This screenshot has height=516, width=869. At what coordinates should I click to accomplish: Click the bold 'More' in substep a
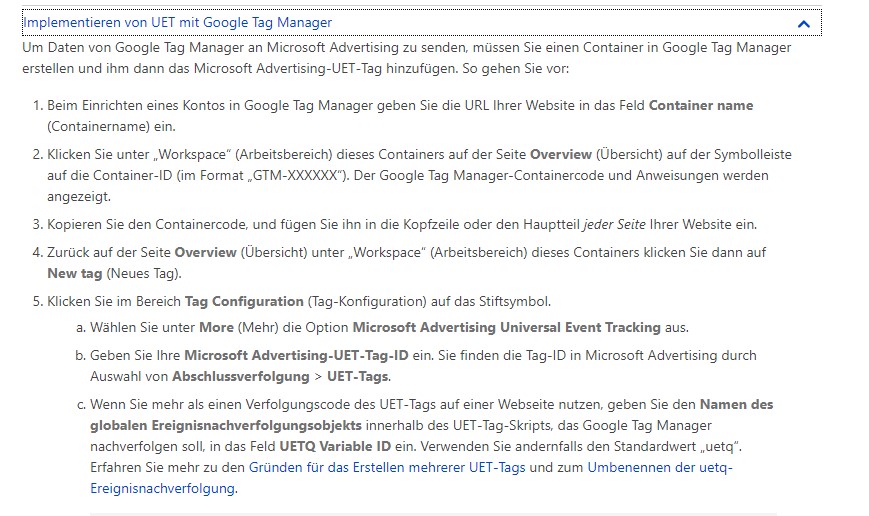tap(215, 327)
